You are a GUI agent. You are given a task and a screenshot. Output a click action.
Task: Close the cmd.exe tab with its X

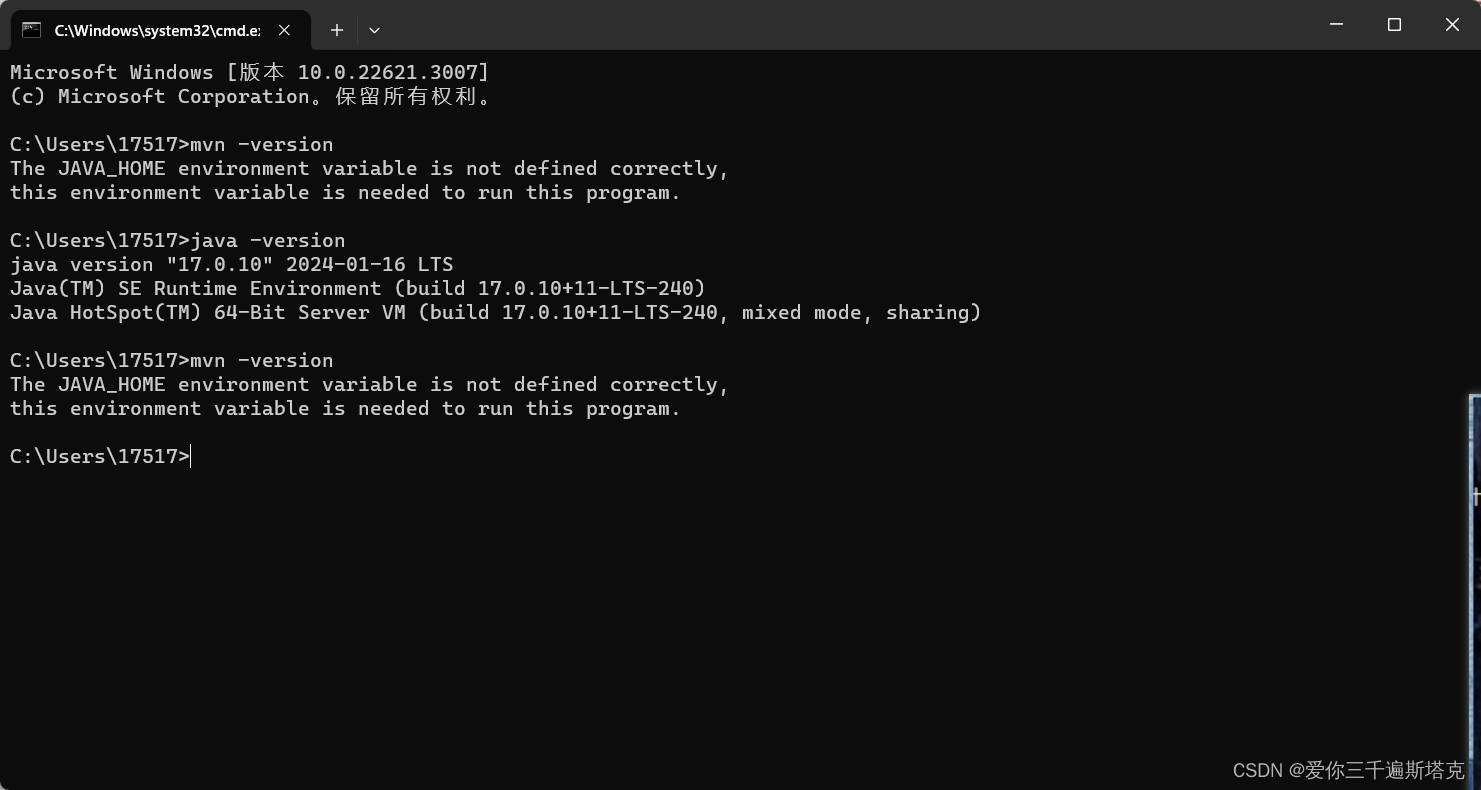283,30
